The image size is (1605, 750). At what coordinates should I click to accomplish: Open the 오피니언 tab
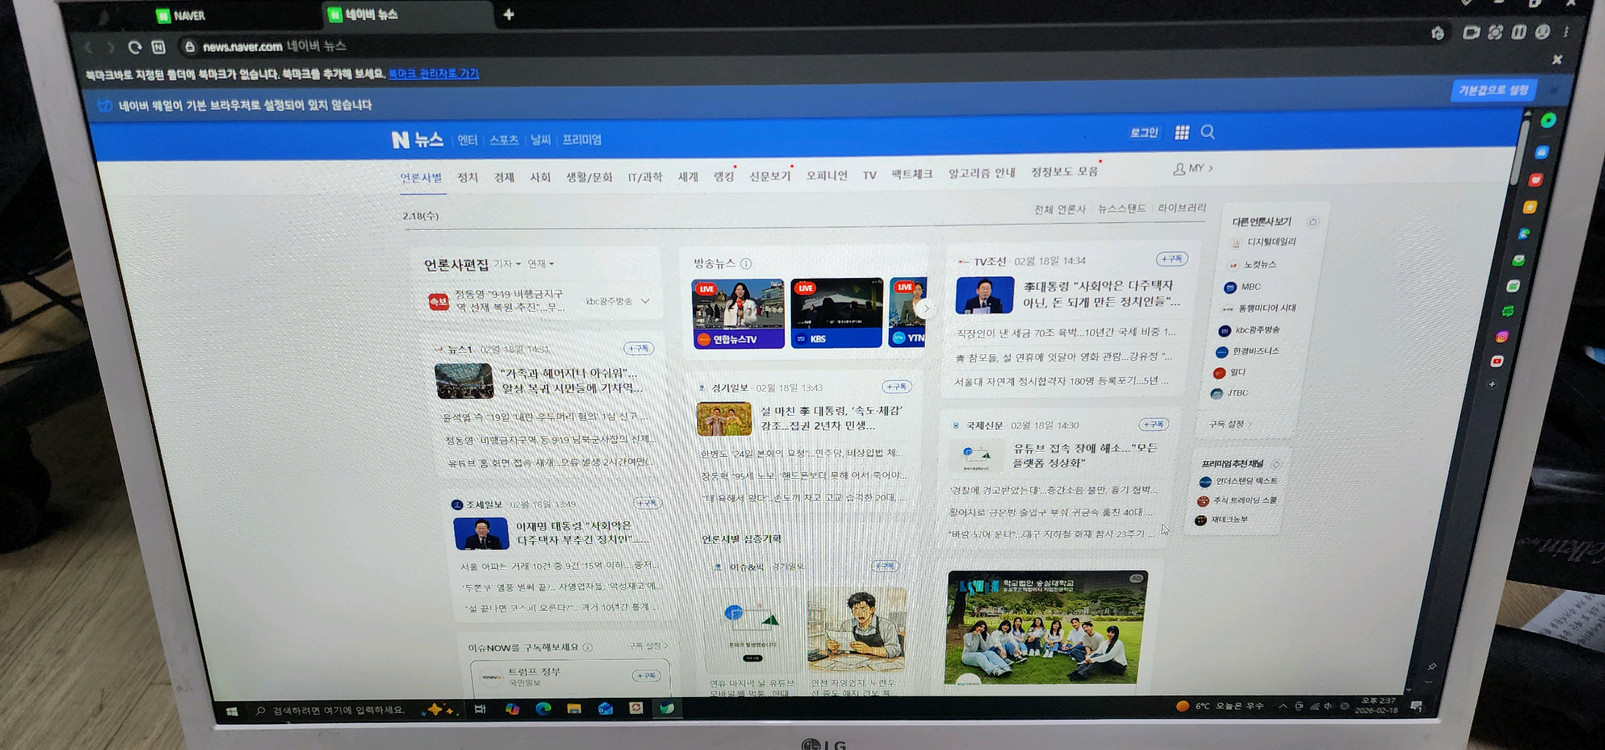[x=826, y=176]
